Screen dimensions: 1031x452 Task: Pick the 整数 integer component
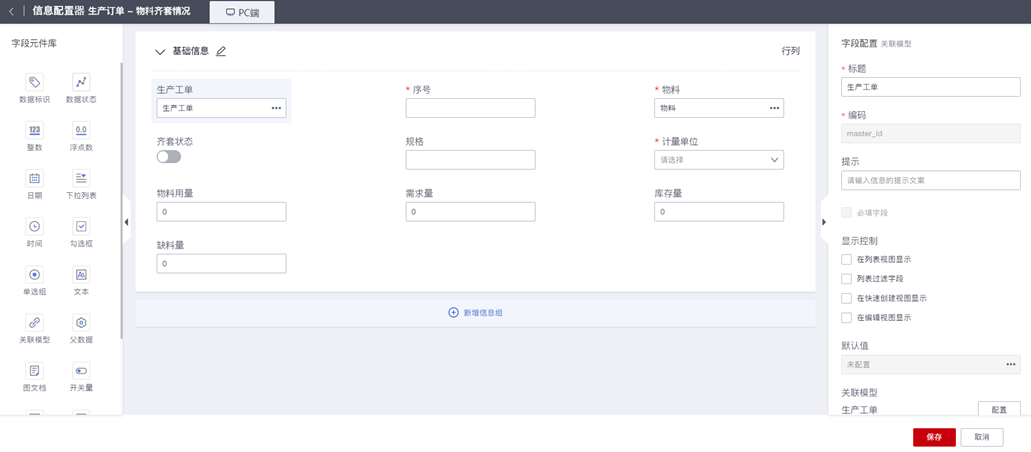[34, 130]
